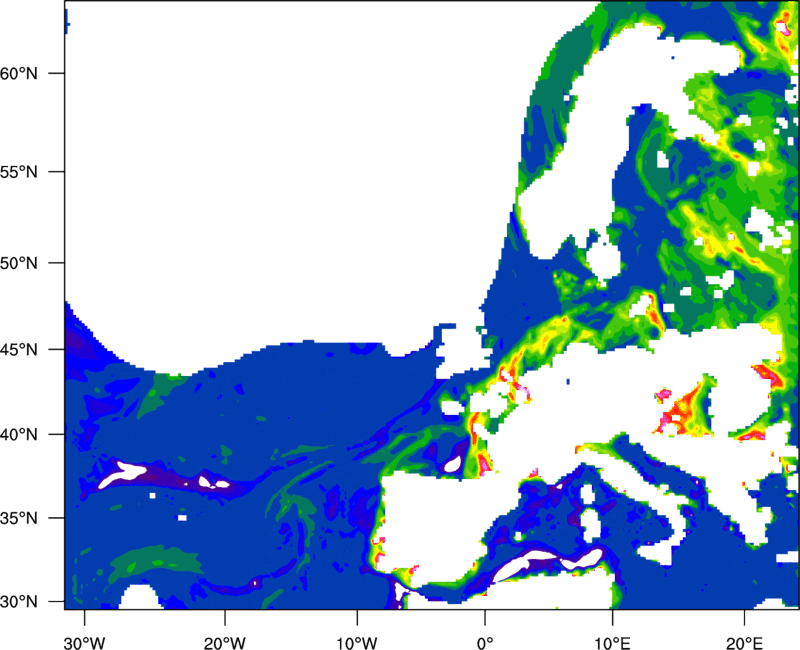The image size is (800, 650).
Task: Click the 10°E longitude label
Action: pos(612,643)
